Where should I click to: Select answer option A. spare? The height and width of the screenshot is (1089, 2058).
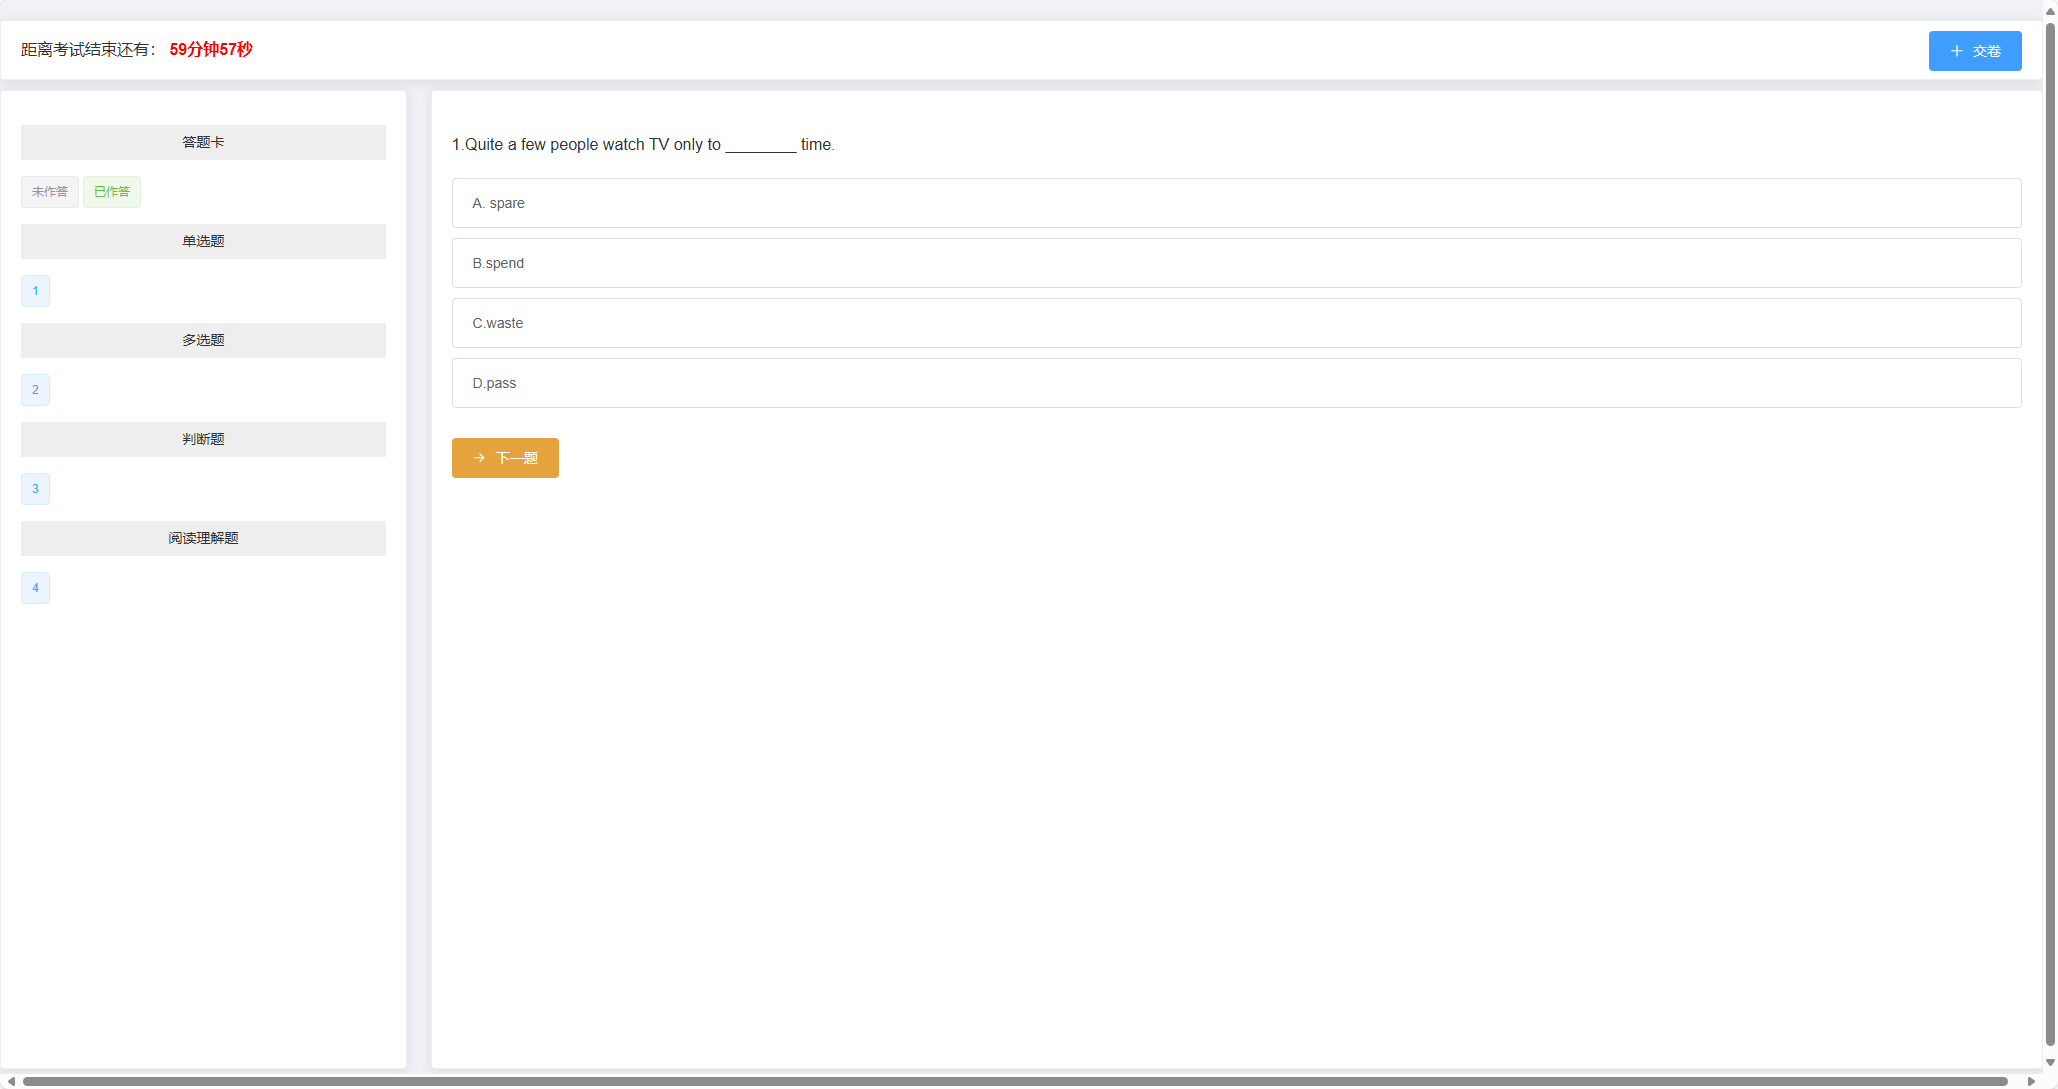click(1236, 203)
